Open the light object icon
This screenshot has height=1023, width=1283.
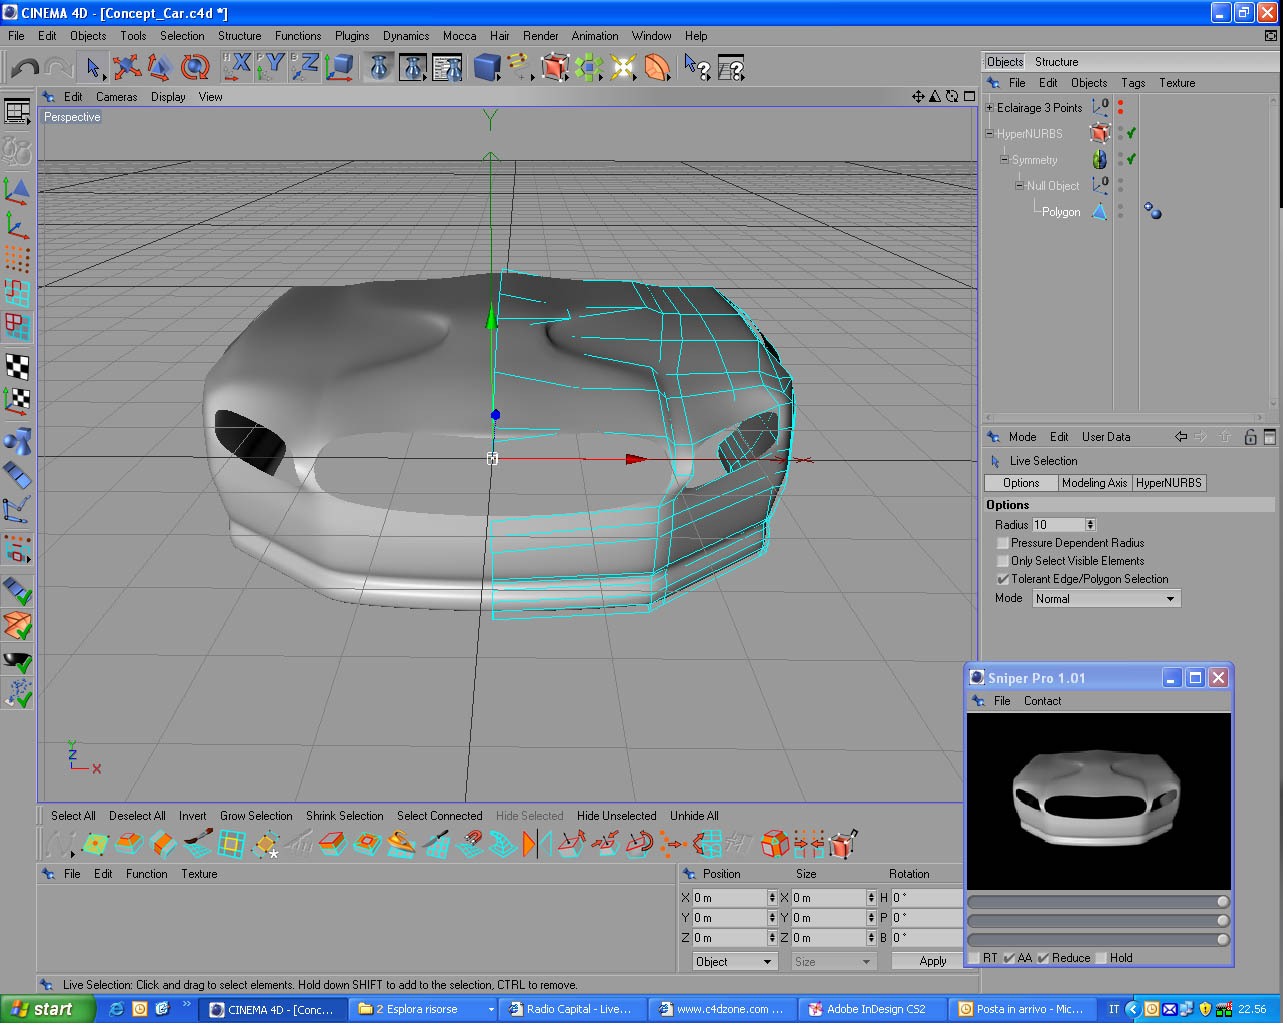623,68
